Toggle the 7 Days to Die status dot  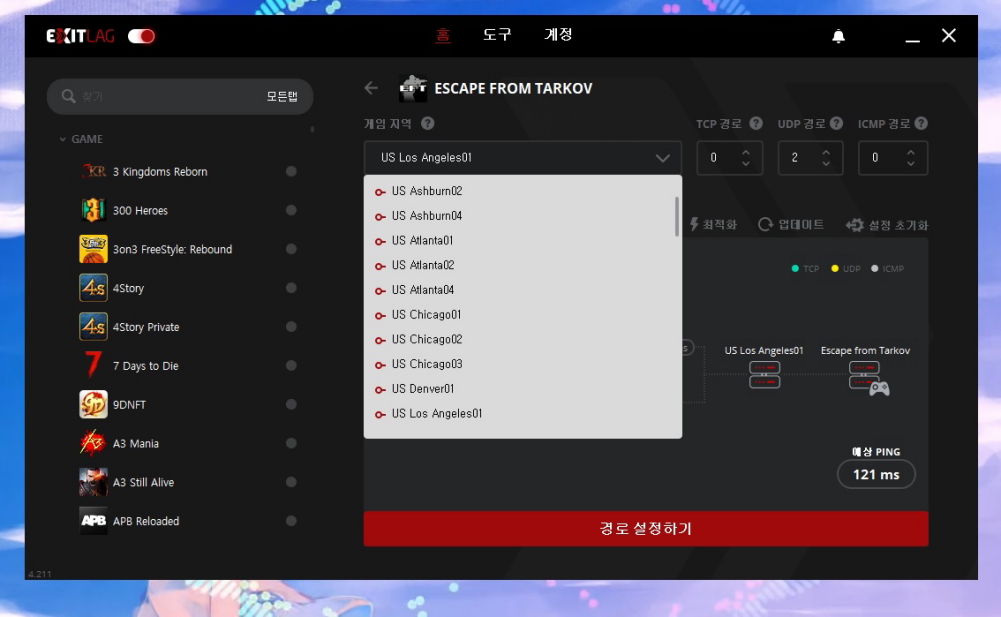(291, 365)
